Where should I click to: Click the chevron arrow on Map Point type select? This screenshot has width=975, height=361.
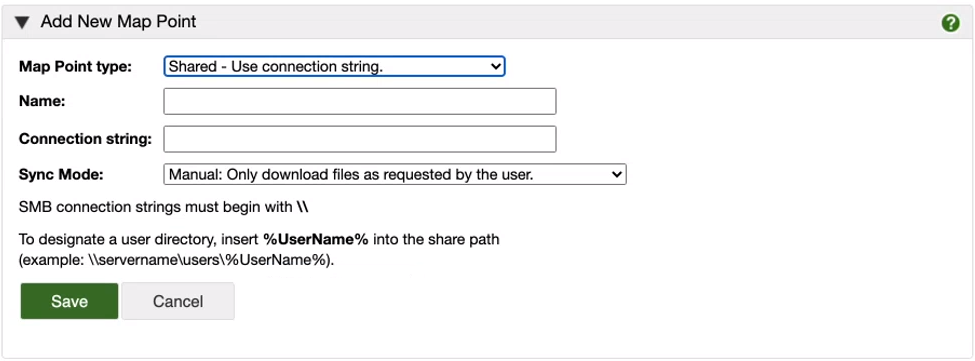[495, 66]
